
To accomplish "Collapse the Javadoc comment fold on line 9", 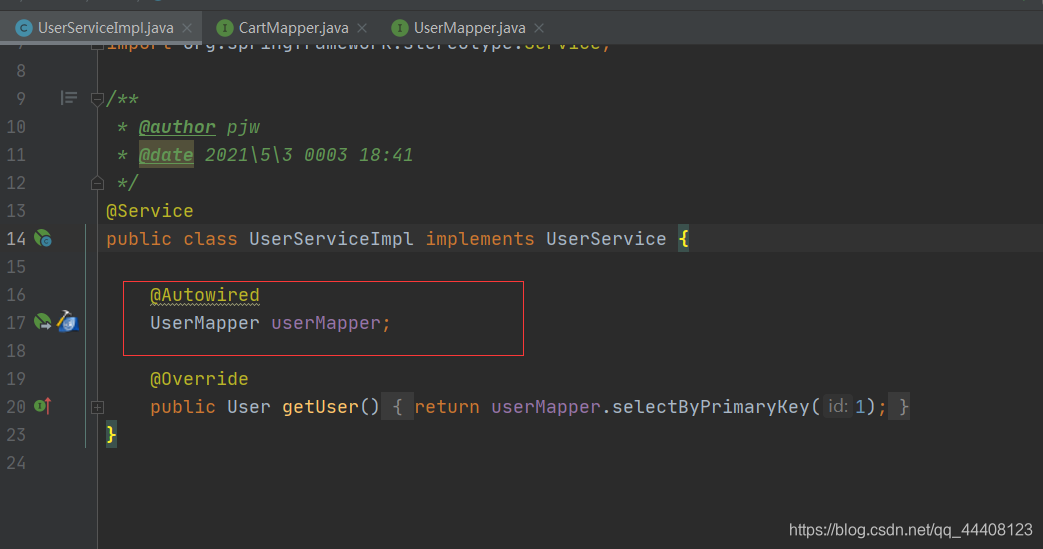I will point(97,100).
